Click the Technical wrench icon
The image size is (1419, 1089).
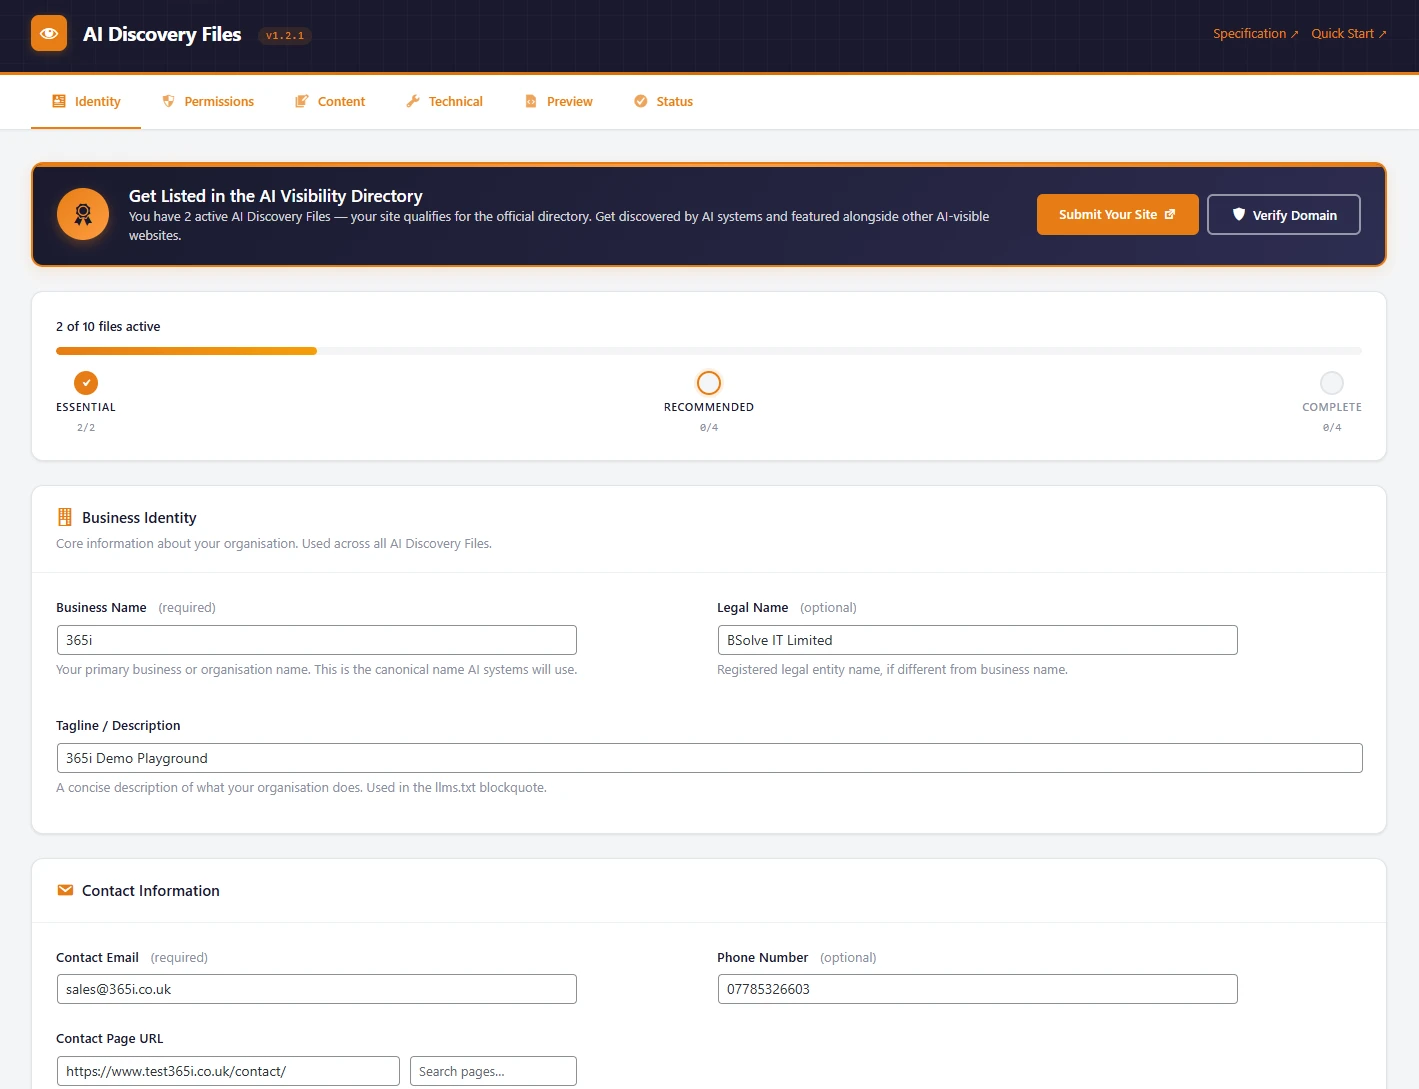point(412,101)
